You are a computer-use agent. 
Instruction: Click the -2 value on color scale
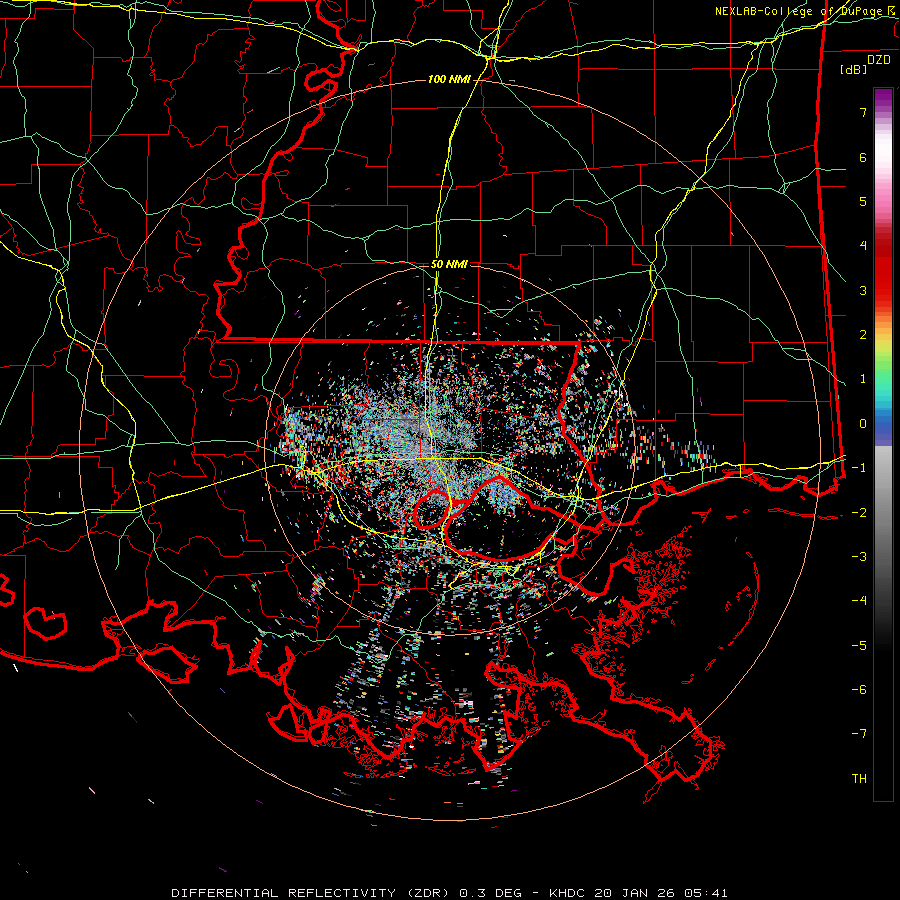(859, 513)
